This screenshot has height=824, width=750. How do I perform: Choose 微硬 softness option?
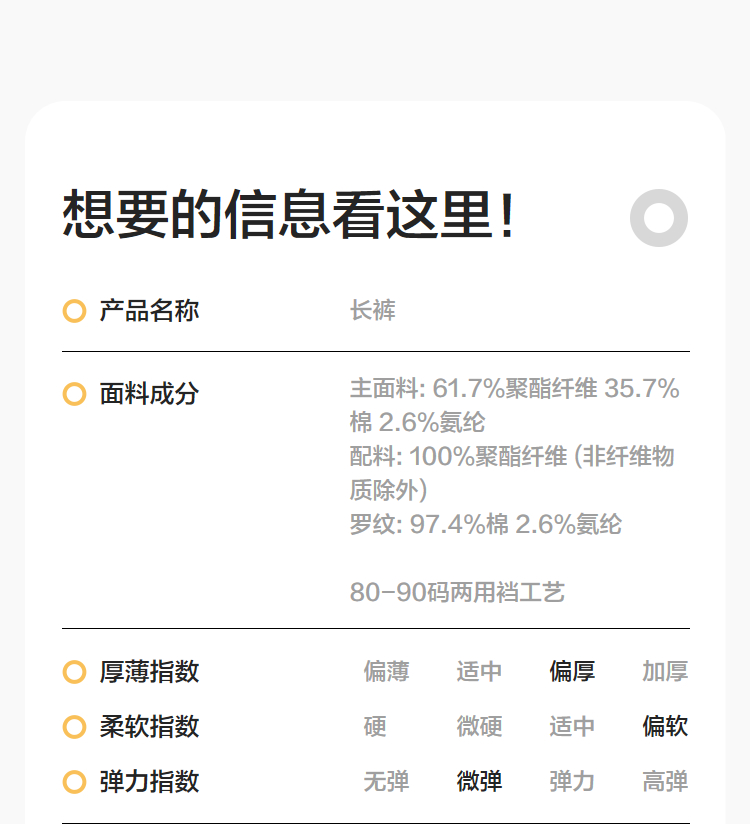click(479, 727)
